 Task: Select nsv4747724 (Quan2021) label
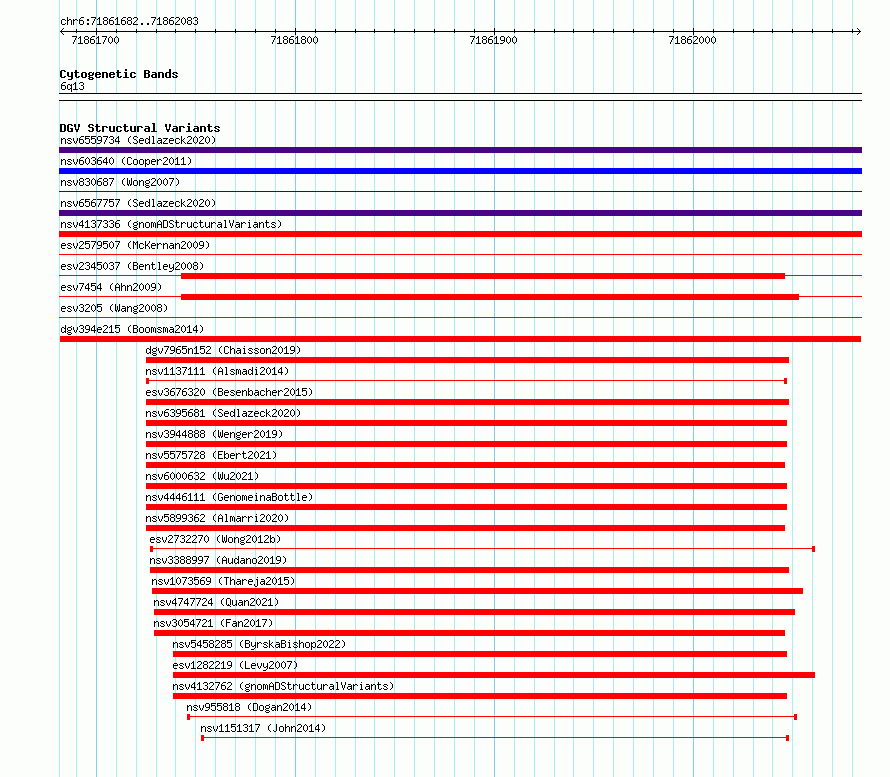[216, 602]
